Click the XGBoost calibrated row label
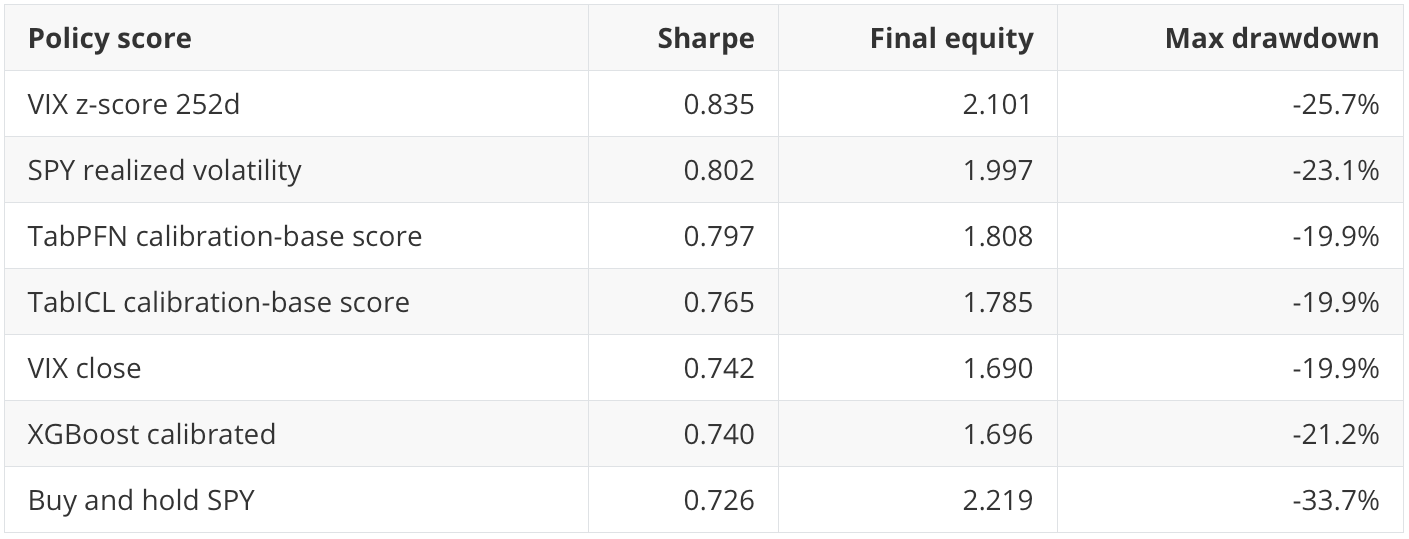1409x539 pixels. 152,434
